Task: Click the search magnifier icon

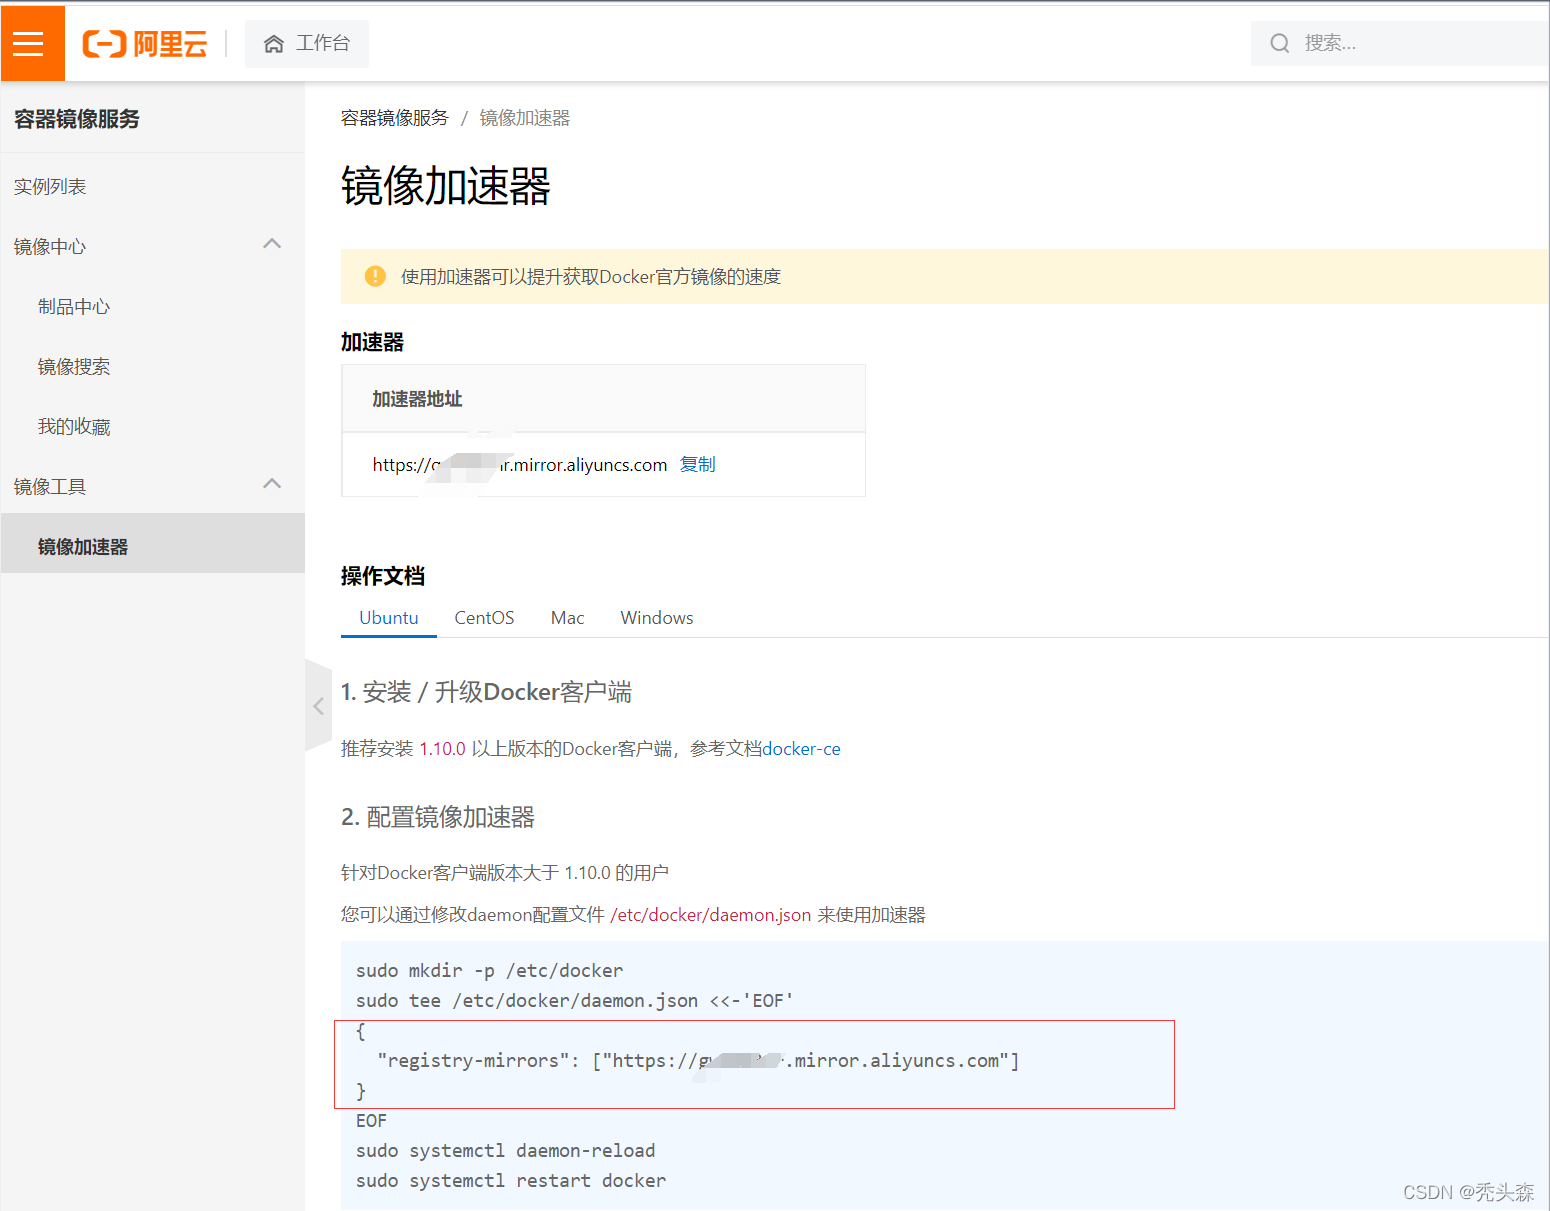Action: click(x=1279, y=43)
